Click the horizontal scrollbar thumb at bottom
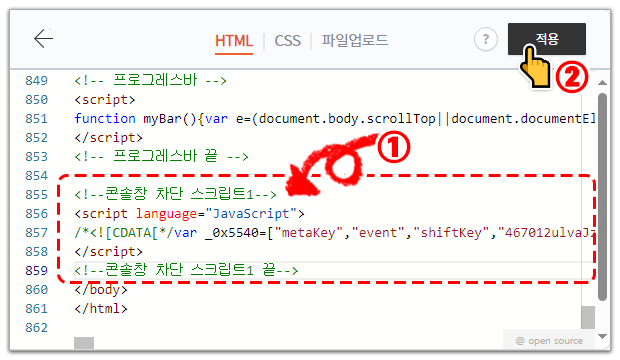Screen dimensions: 620x360 pos(84,343)
